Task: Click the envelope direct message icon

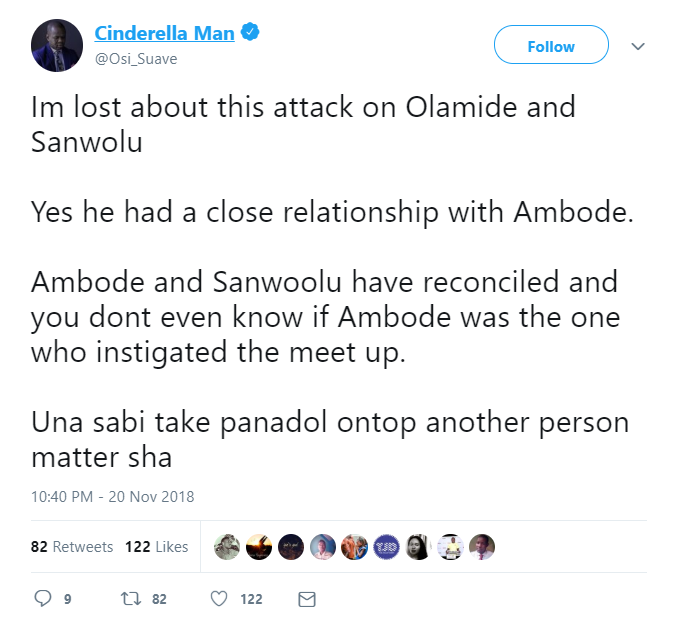Action: click(x=308, y=598)
